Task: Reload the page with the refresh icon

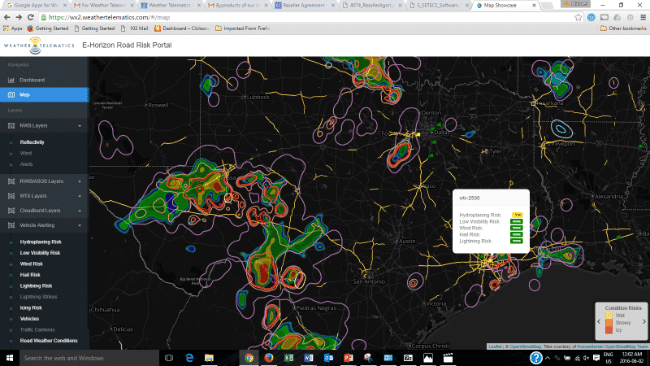Action: 31,17
